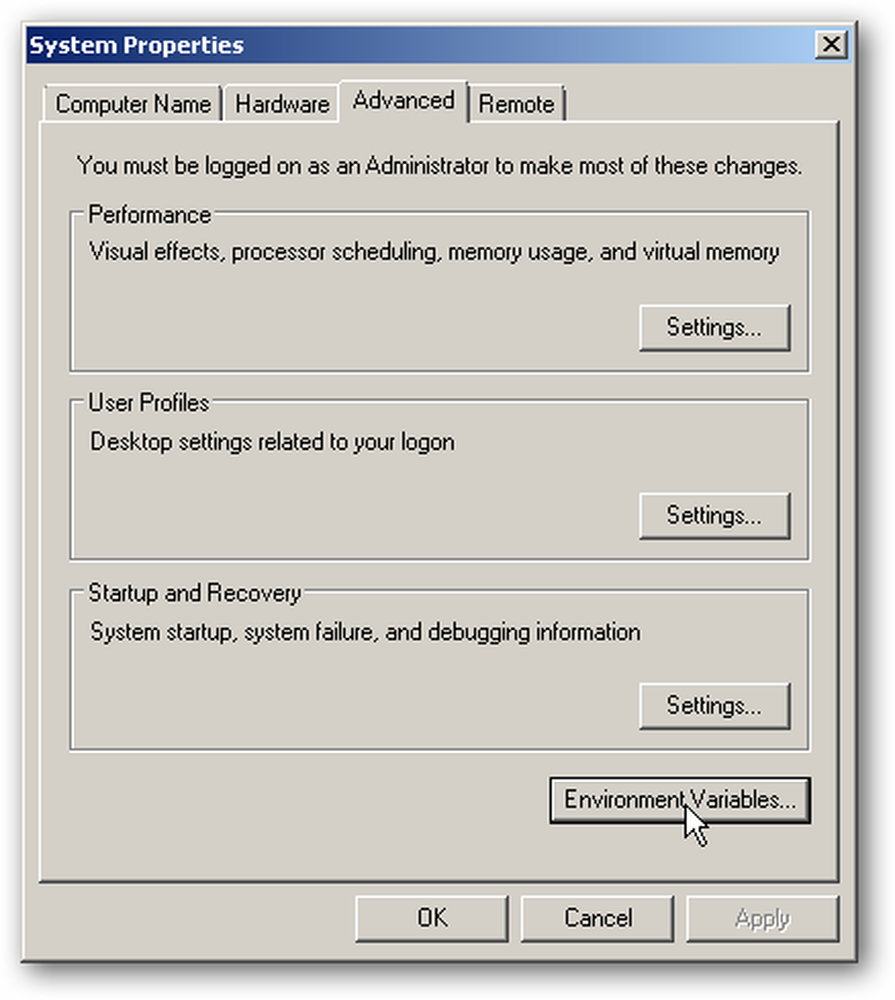The image size is (895, 1000).
Task: Click the Startup and Recovery group label
Action: [195, 593]
